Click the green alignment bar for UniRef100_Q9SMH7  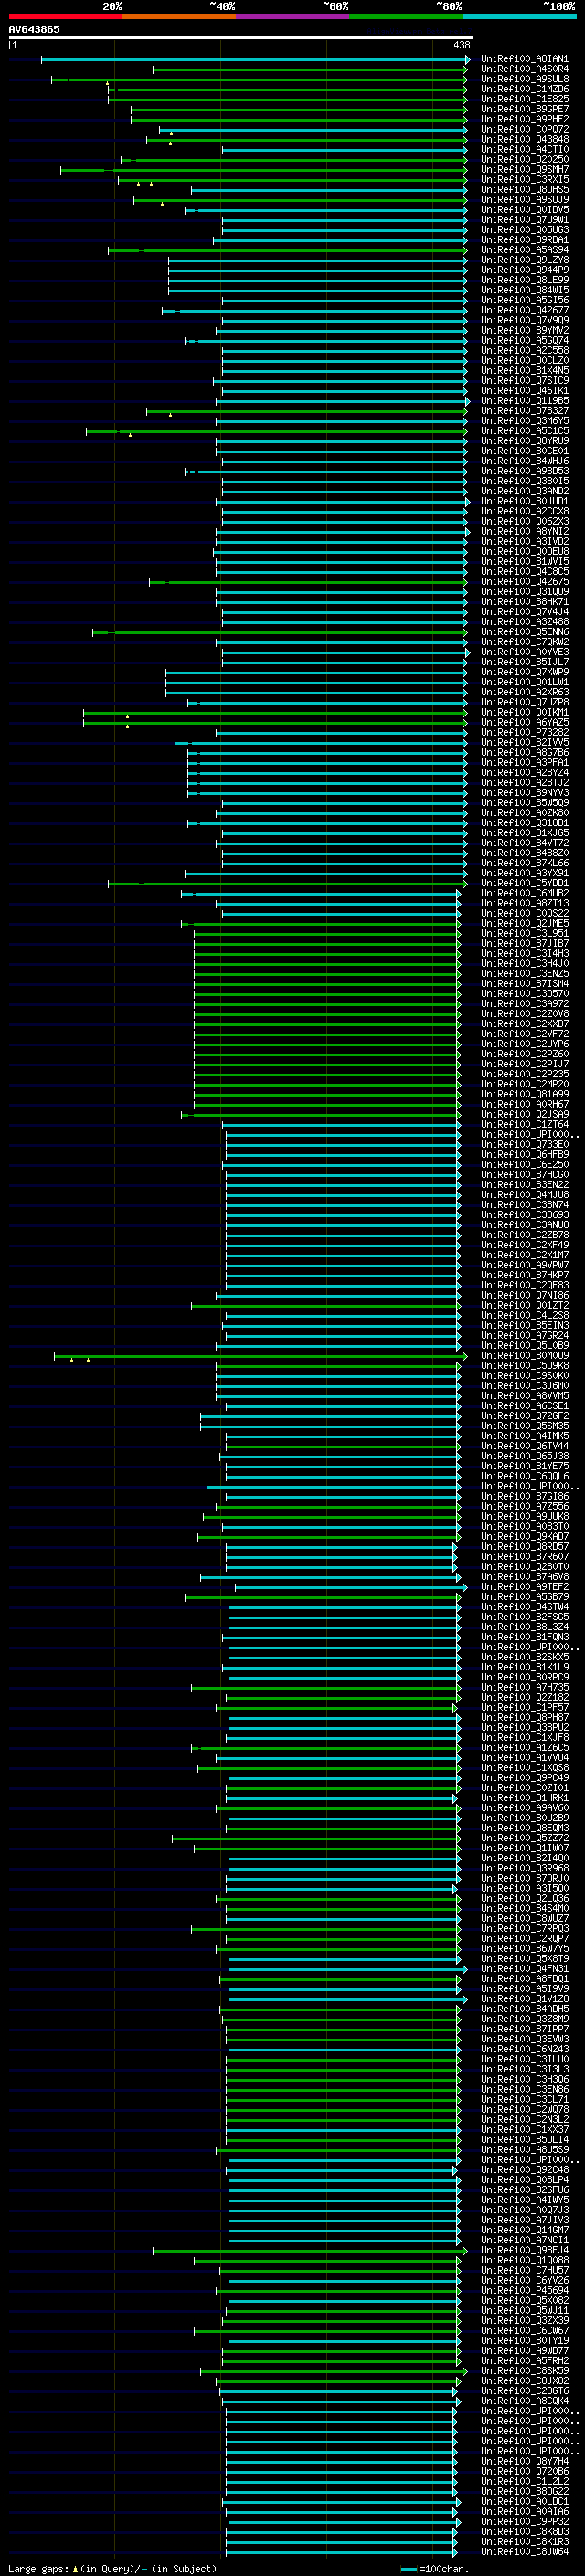click(263, 170)
